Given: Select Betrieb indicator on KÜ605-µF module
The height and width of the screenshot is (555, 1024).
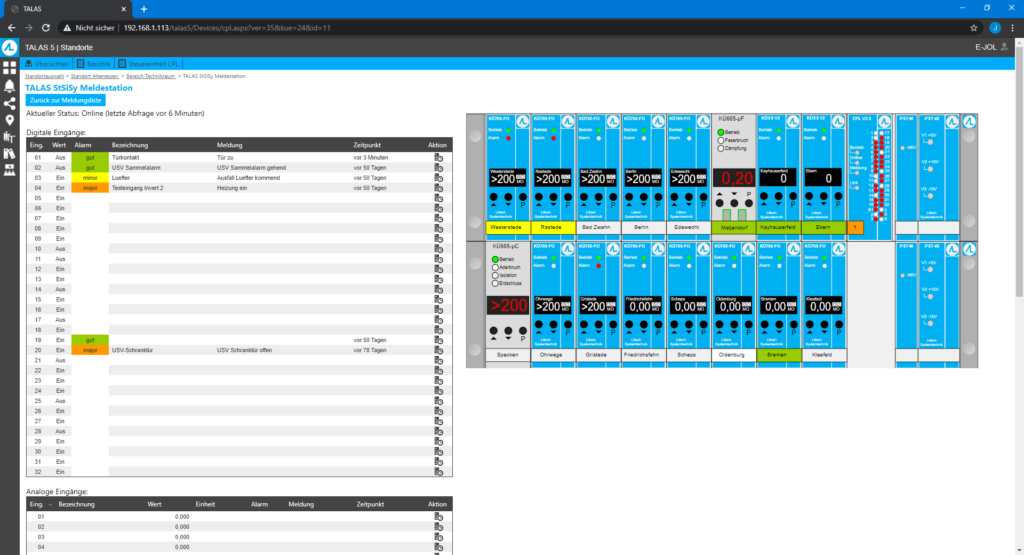Looking at the screenshot, I should (x=721, y=133).
